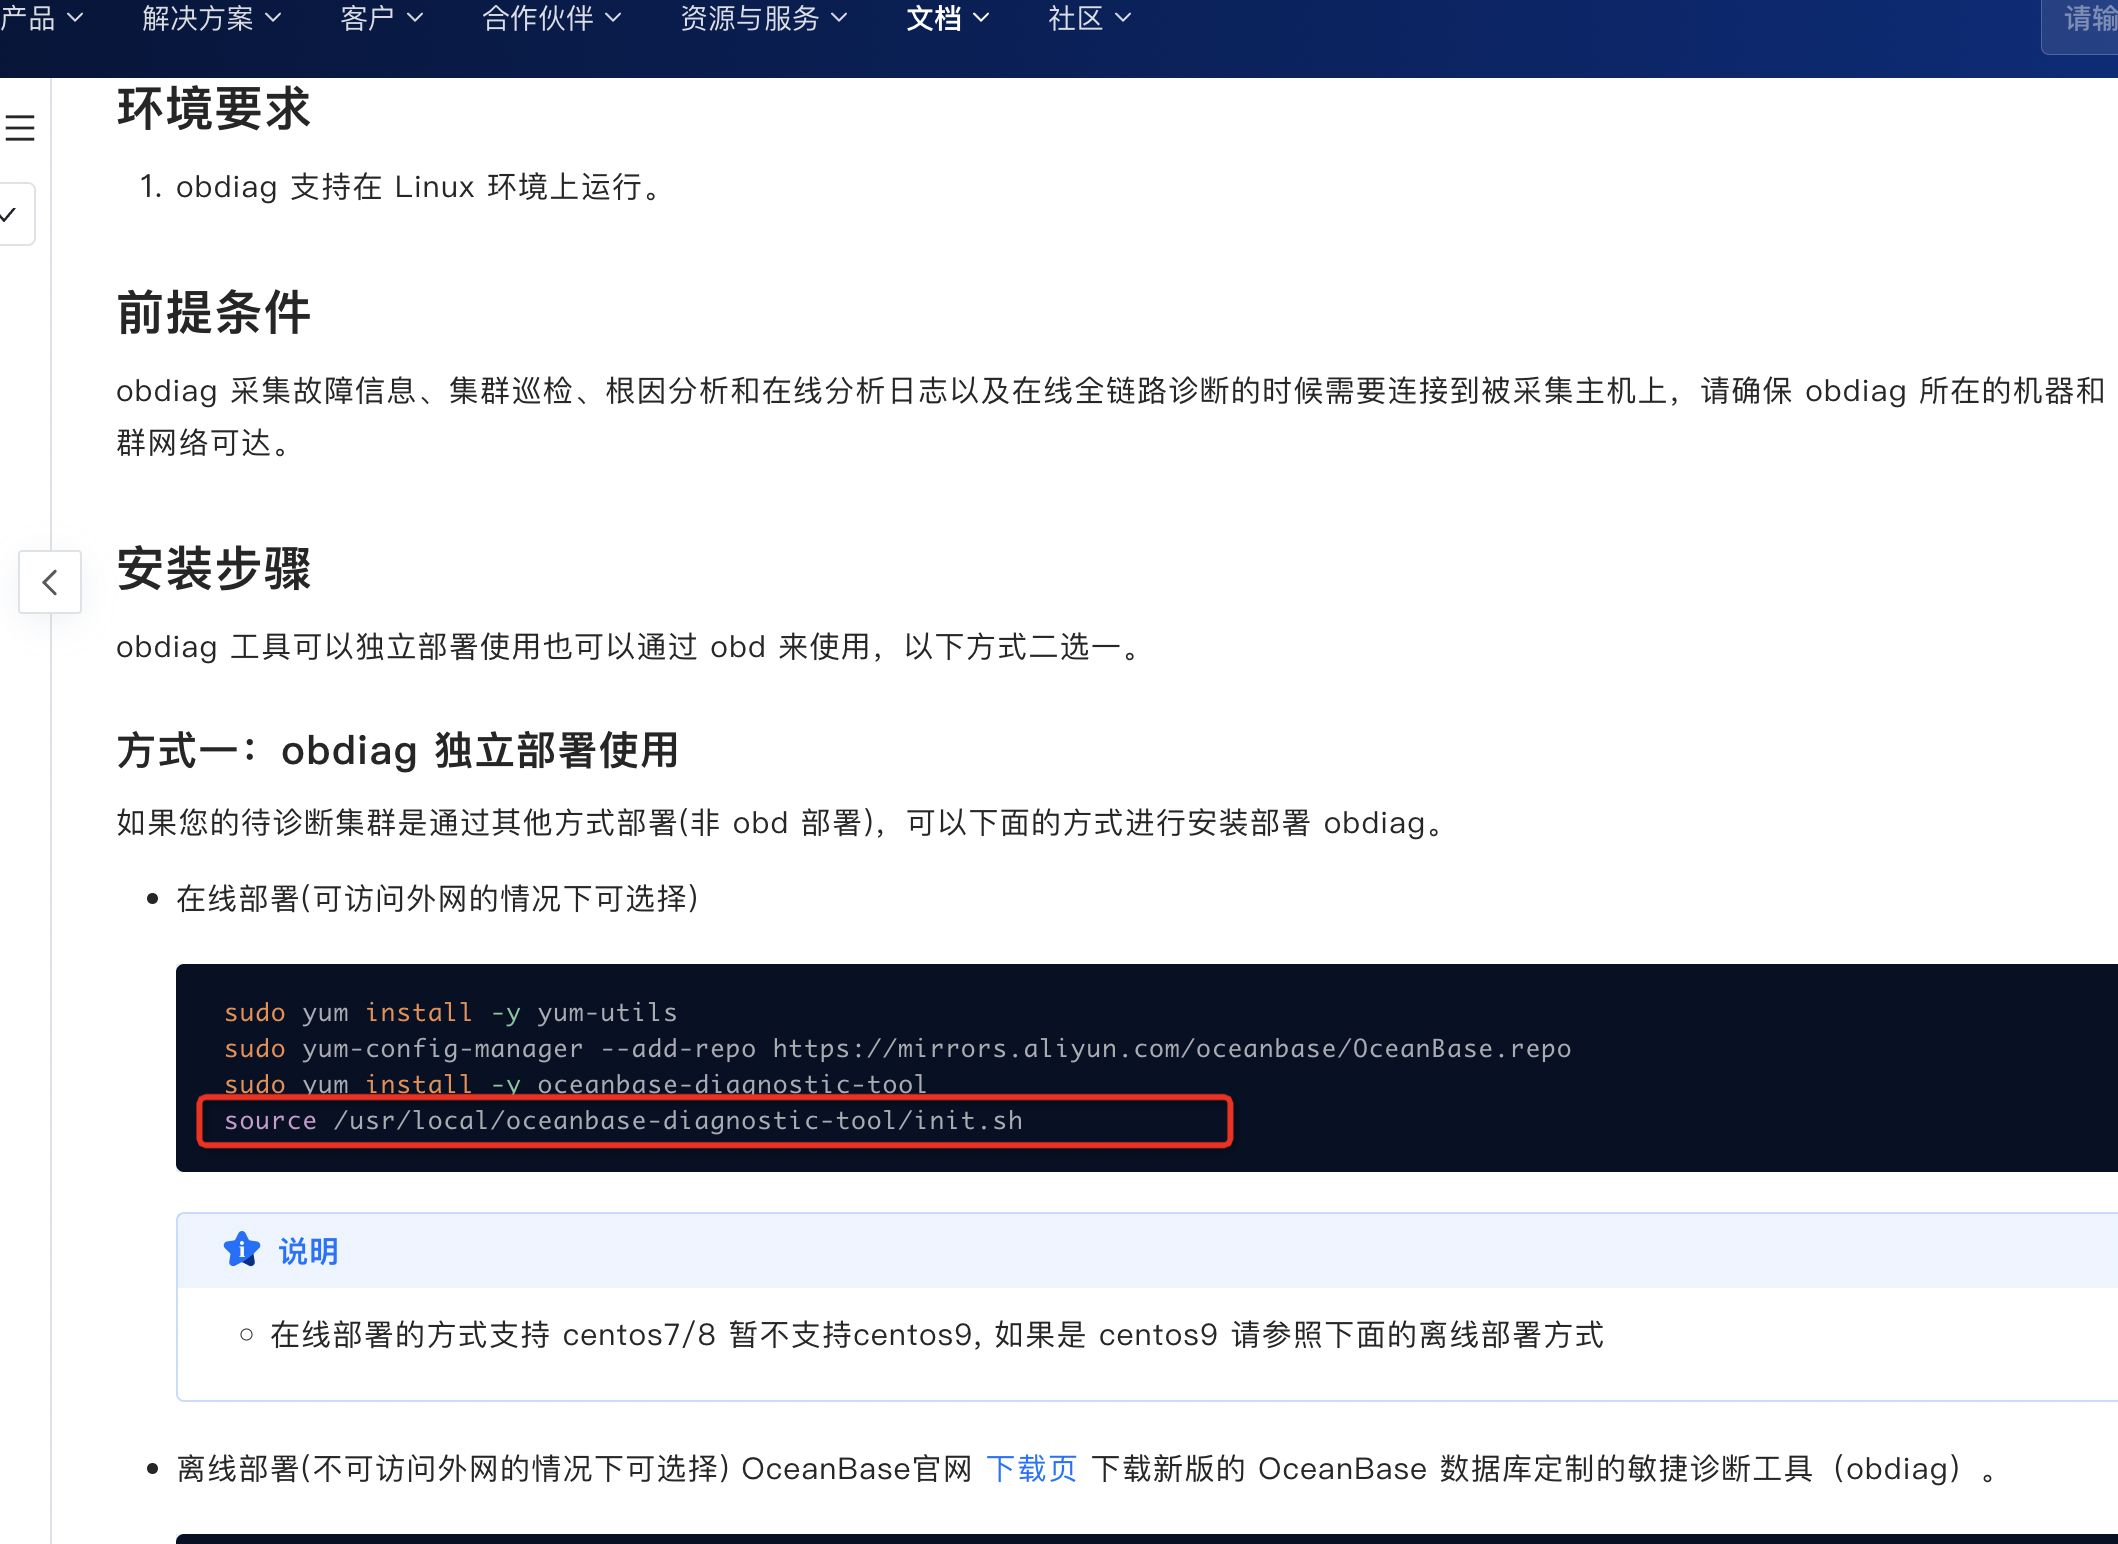This screenshot has width=2118, height=1544.
Task: Click the 离线部署 bullet text
Action: pyautogui.click(x=1086, y=1468)
